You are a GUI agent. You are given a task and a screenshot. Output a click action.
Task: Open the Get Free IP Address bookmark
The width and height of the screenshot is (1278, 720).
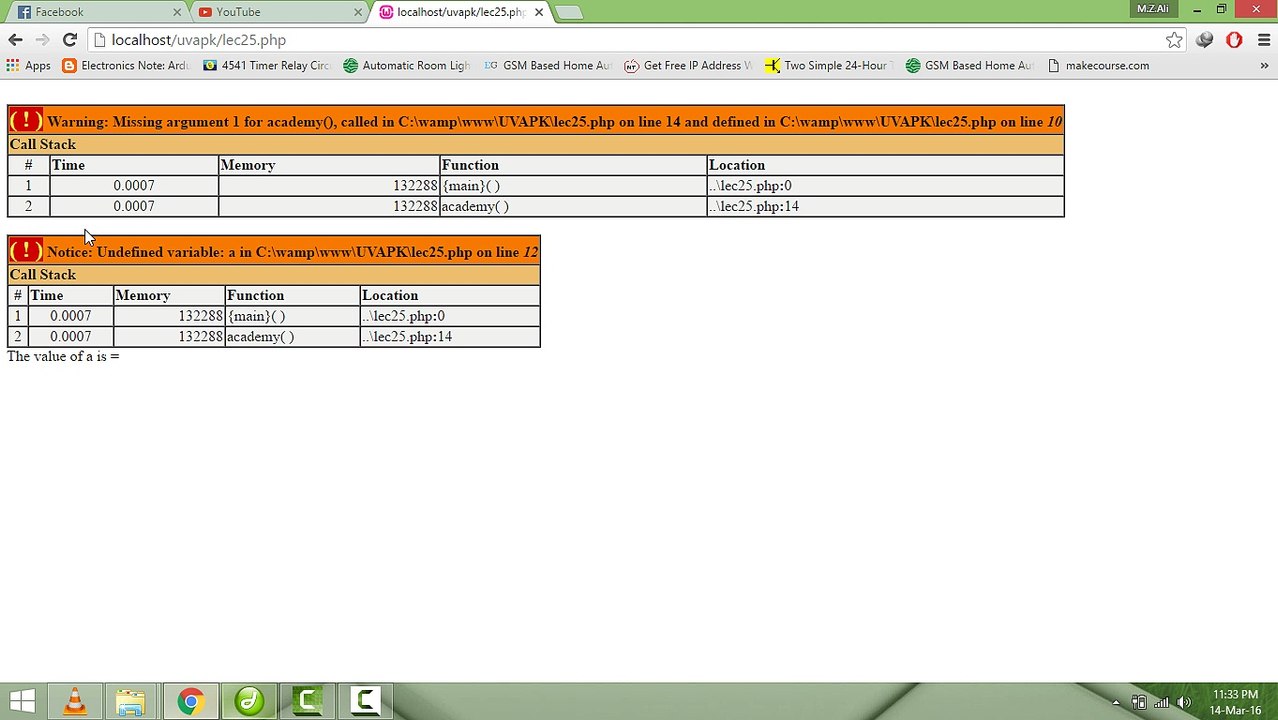688,66
